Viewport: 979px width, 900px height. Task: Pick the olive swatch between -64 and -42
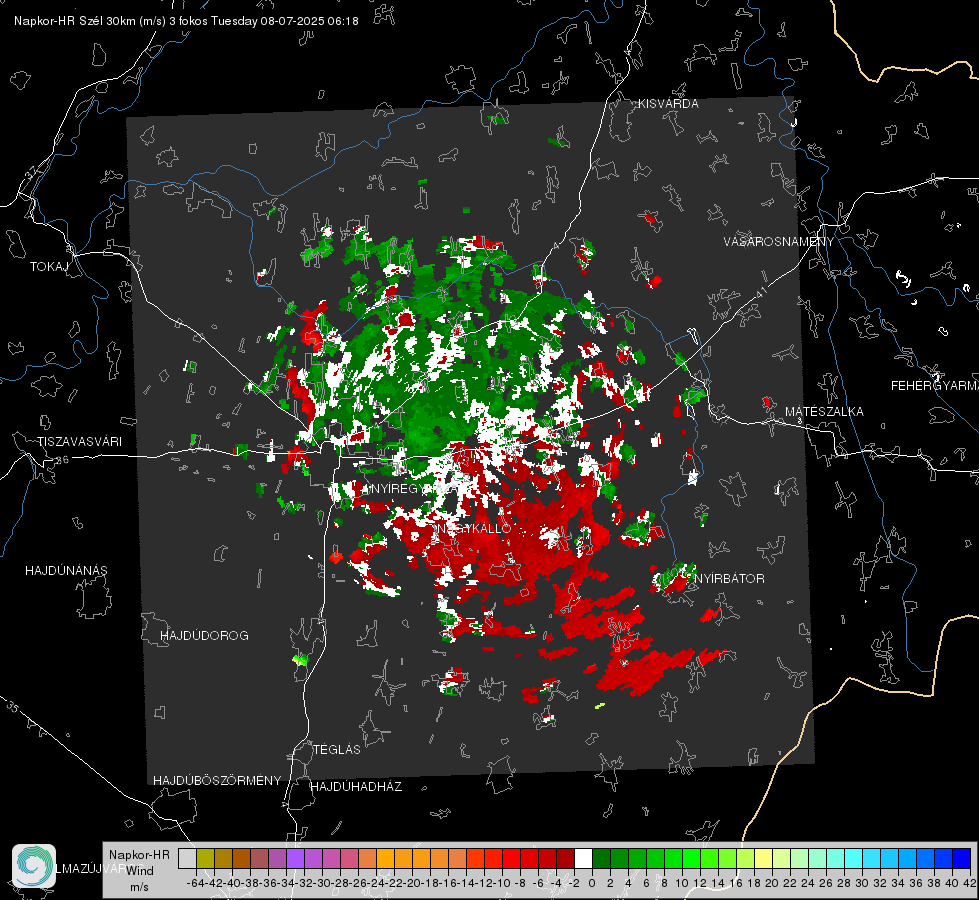coord(205,858)
